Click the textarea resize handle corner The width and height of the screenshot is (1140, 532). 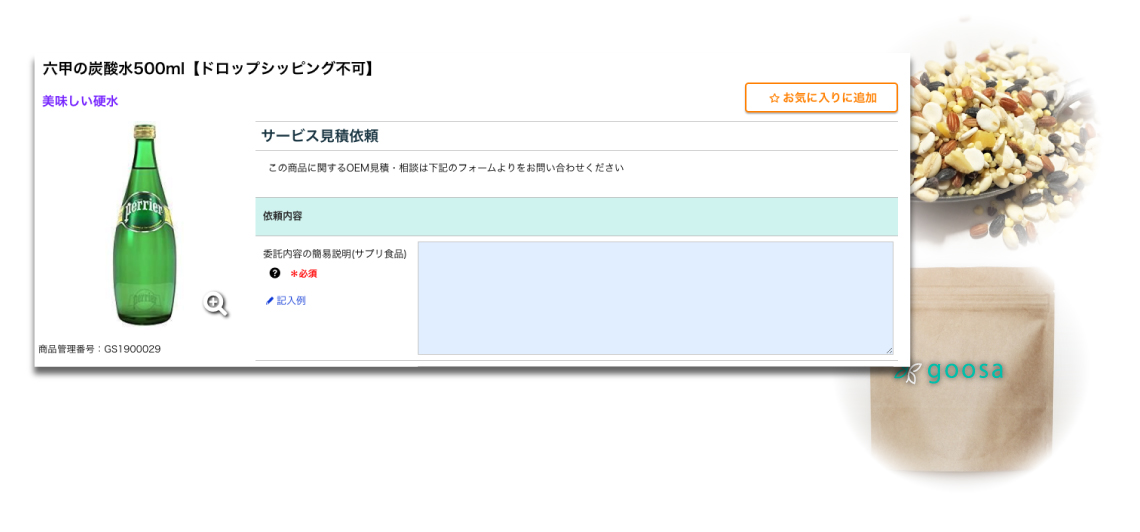click(x=888, y=350)
